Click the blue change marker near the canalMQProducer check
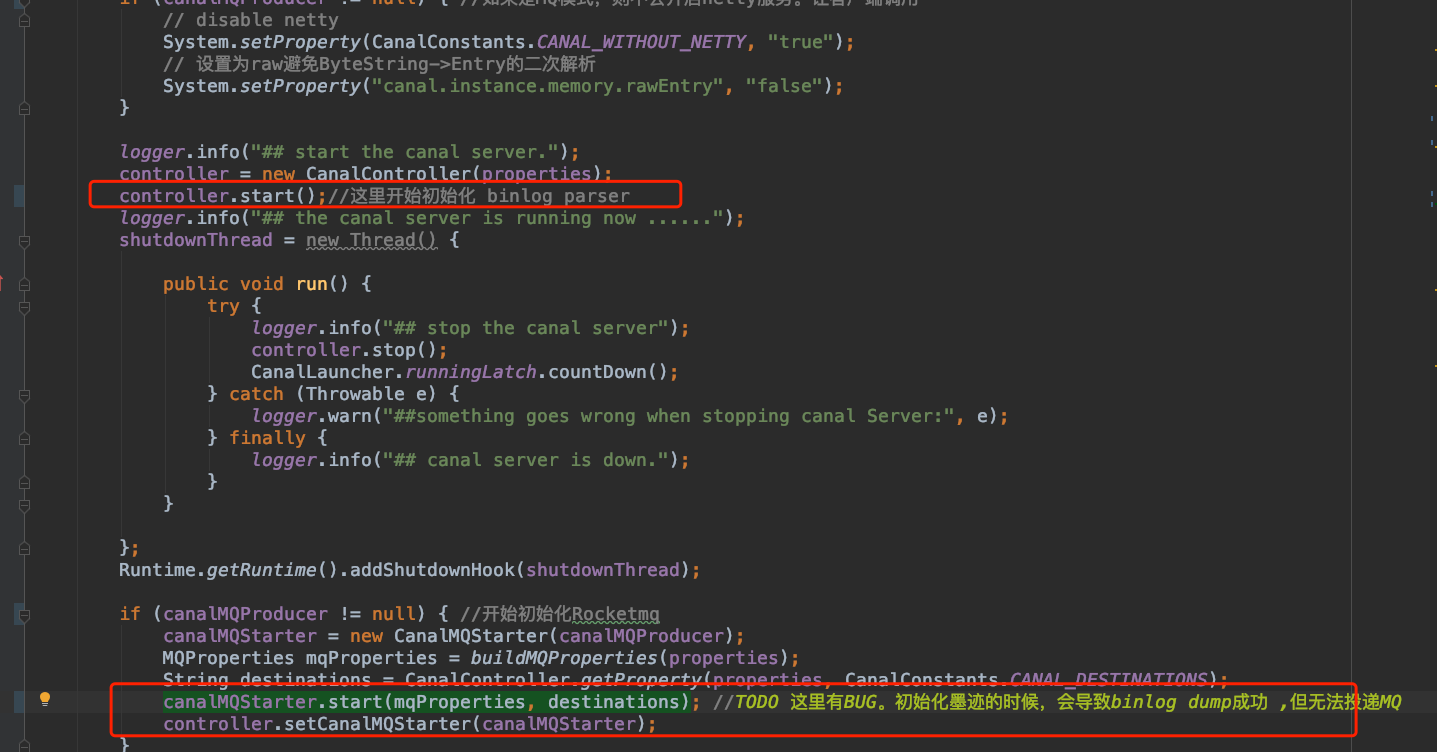Screen dimensions: 1437x752 click(18, 613)
